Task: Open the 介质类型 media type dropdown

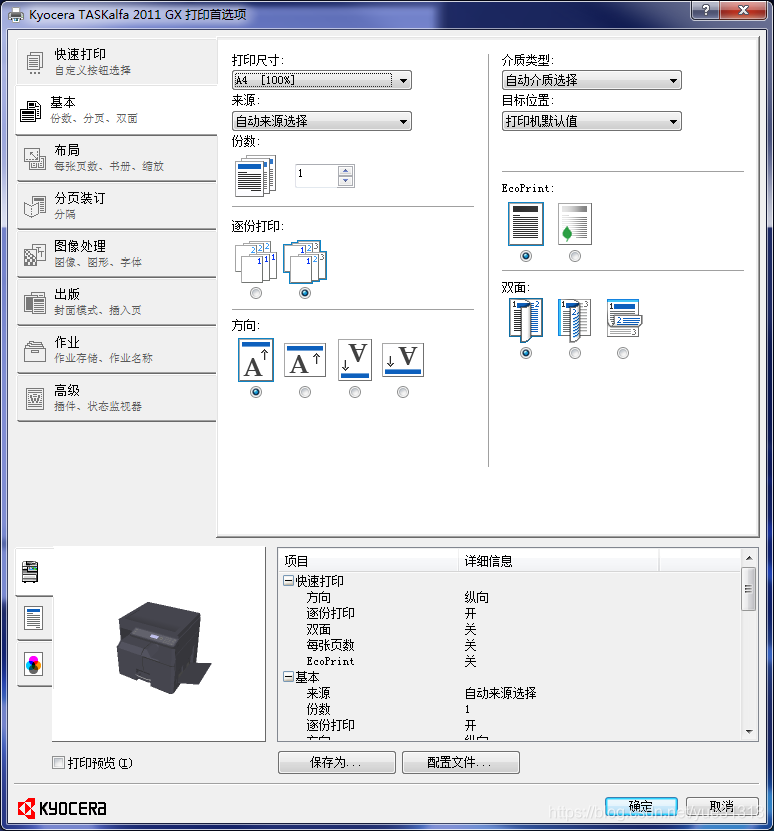Action: [592, 80]
